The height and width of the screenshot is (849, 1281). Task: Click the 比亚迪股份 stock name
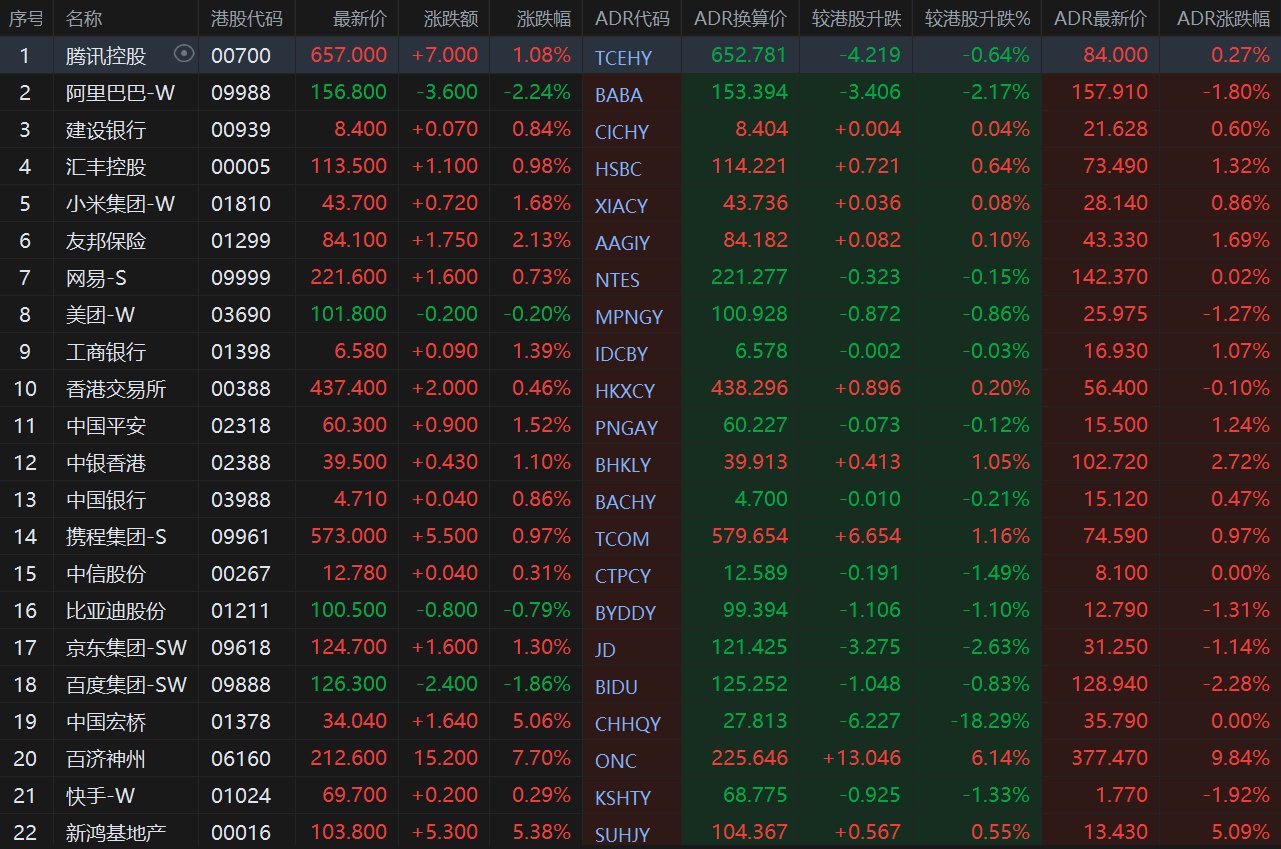click(116, 610)
